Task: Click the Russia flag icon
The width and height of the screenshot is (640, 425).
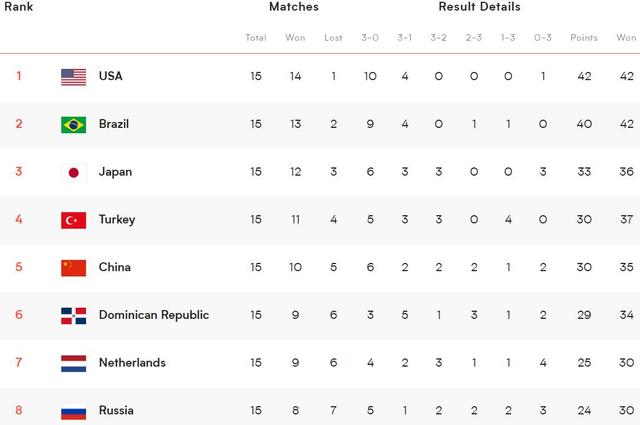Action: 73,410
